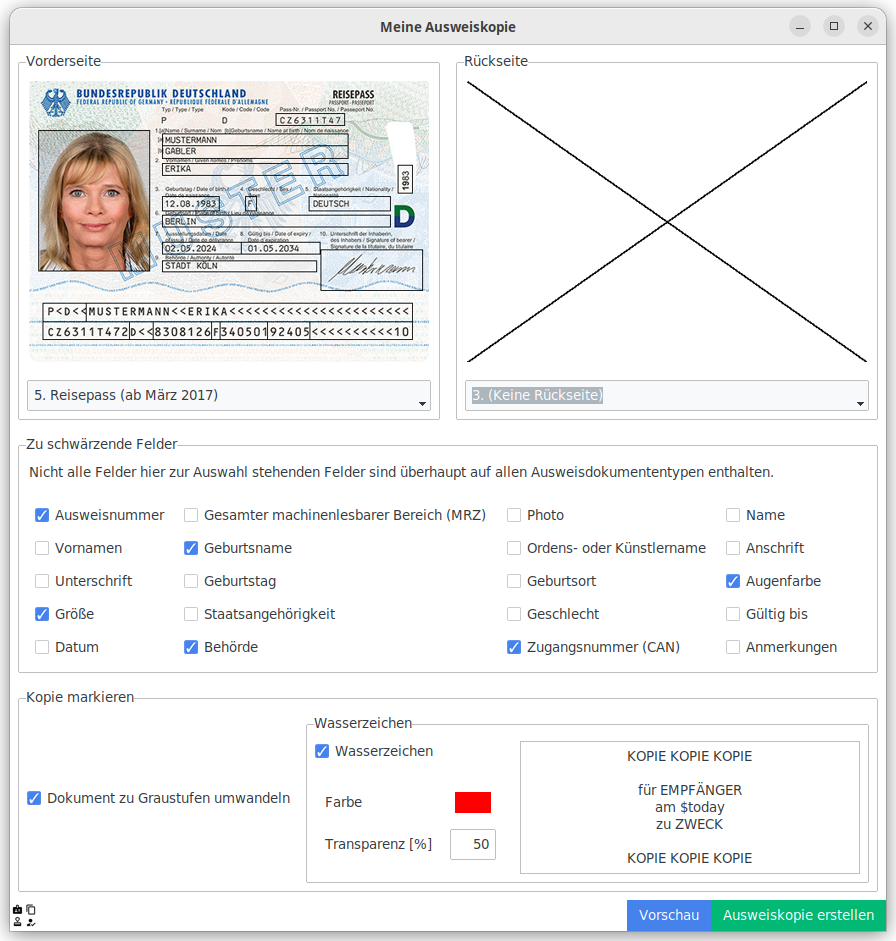The width and height of the screenshot is (896, 941).
Task: Click the rubber stamp icon at bottom left
Action: (17, 922)
